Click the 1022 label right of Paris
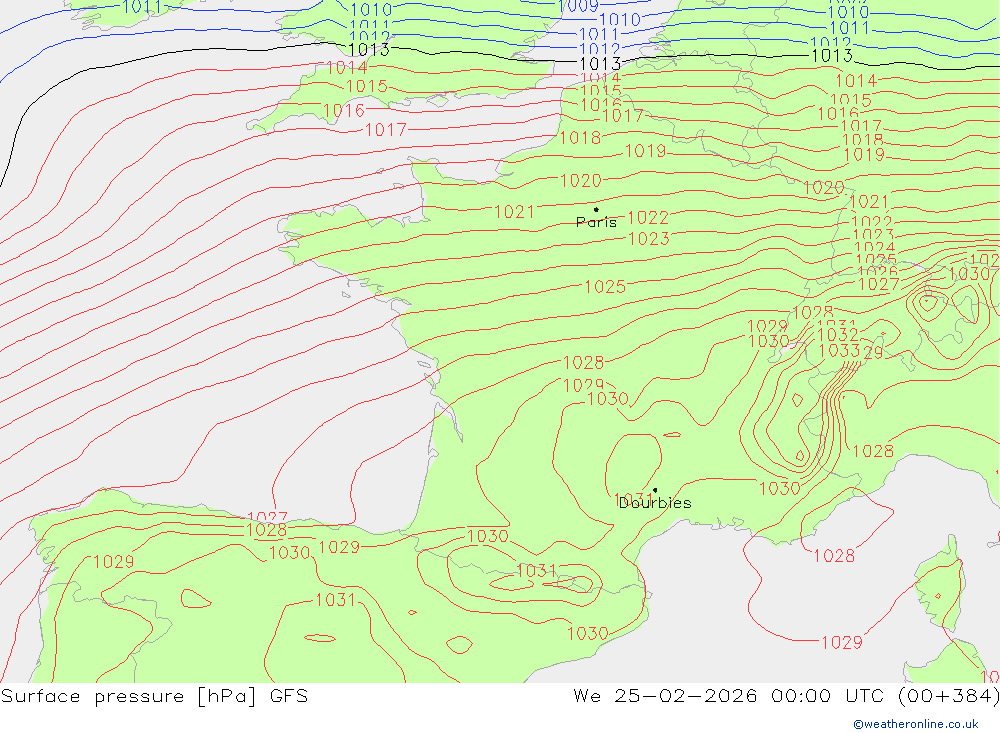1000x733 pixels. pos(648,218)
